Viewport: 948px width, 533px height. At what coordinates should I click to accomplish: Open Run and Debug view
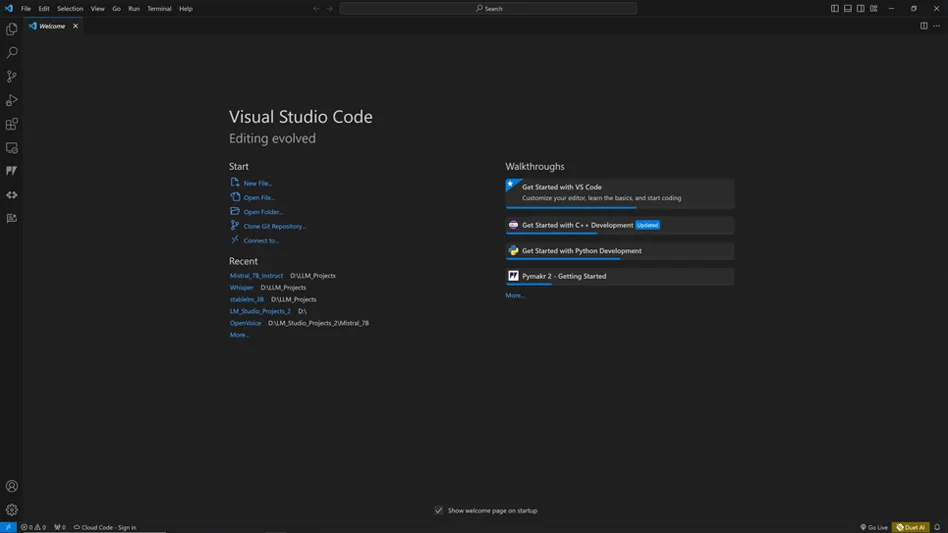(x=11, y=100)
